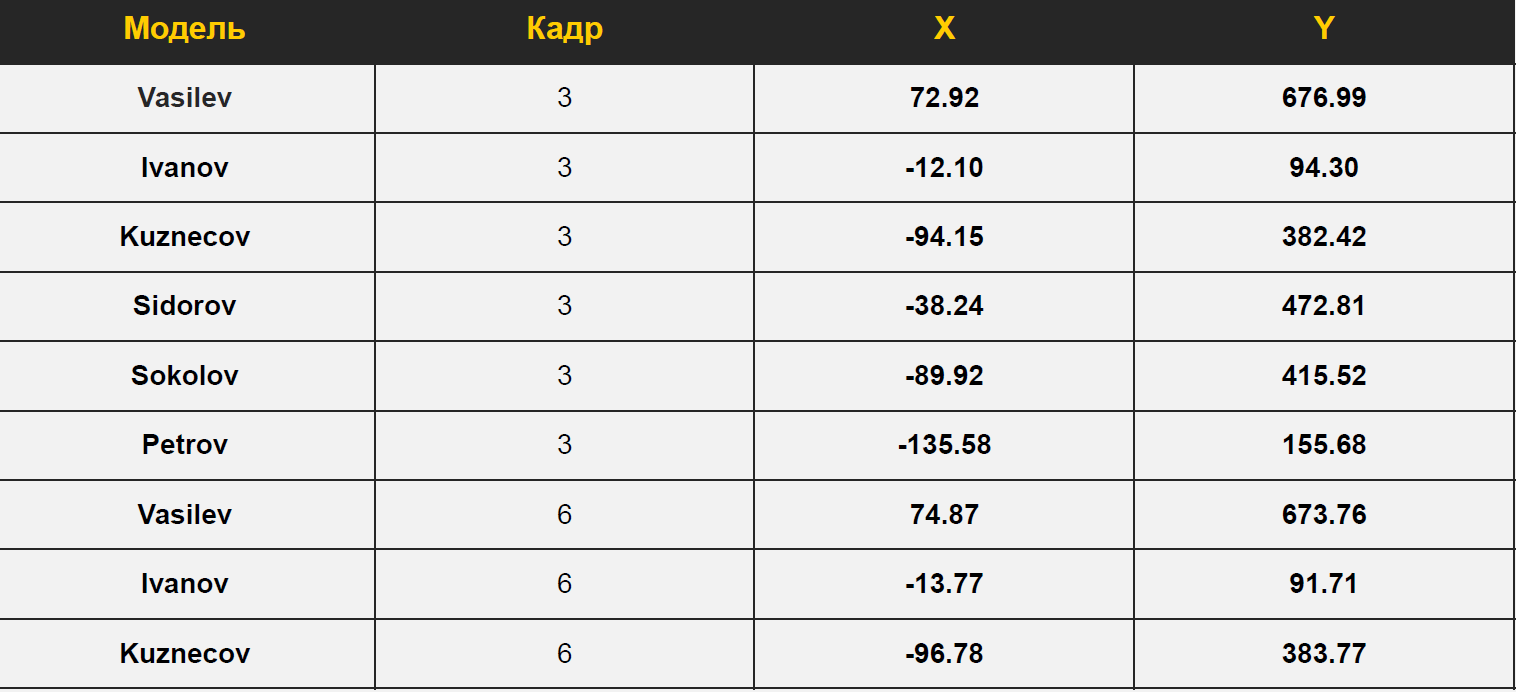1516x692 pixels.
Task: Select the first Kuznecov name cell
Action: point(185,237)
